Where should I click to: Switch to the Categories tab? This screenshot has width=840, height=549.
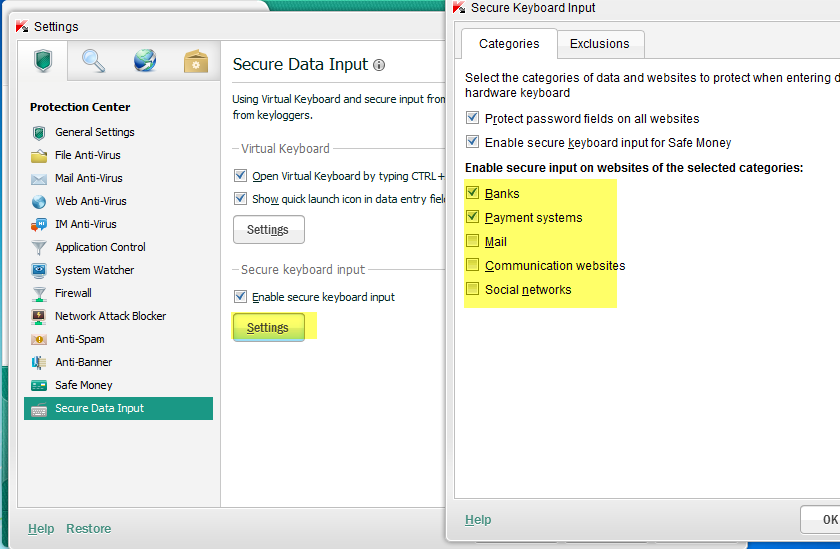(x=509, y=44)
